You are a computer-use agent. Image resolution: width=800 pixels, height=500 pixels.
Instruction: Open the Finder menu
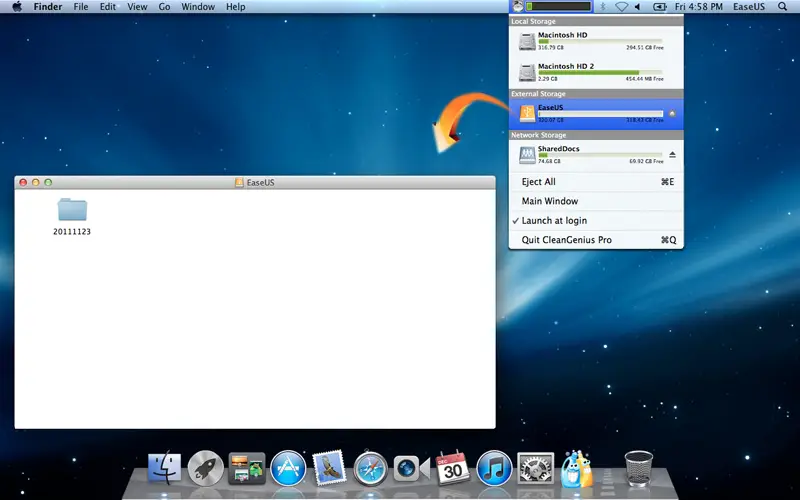pyautogui.click(x=47, y=7)
